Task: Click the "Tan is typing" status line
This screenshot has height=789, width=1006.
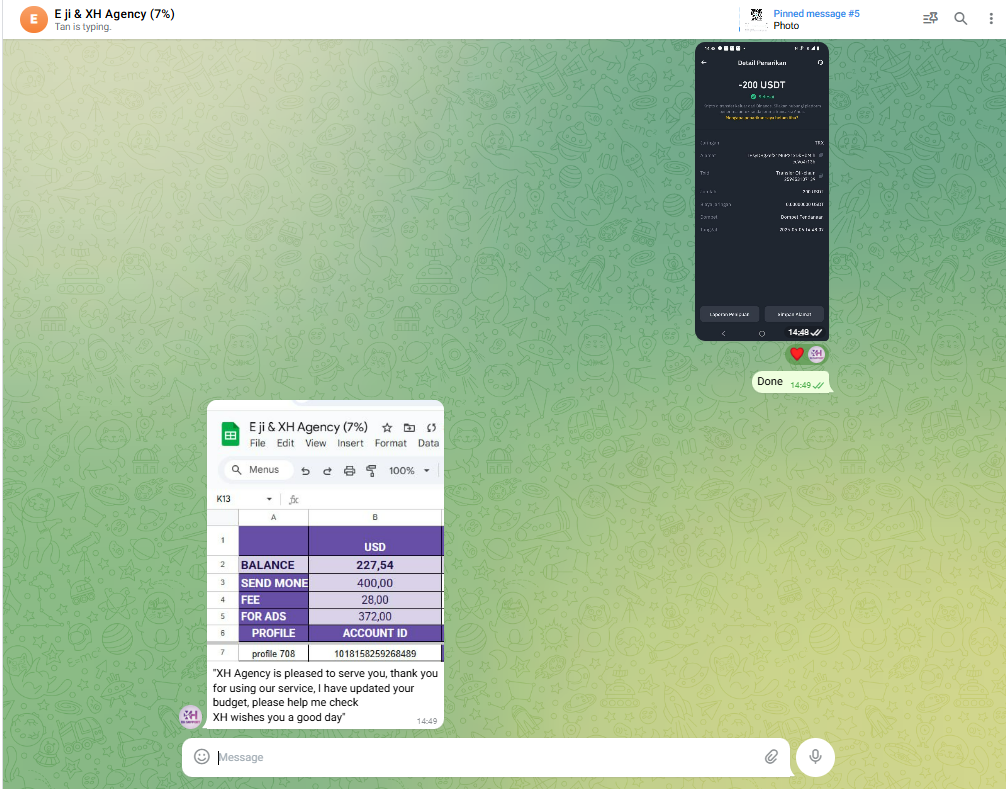Action: coord(83,27)
